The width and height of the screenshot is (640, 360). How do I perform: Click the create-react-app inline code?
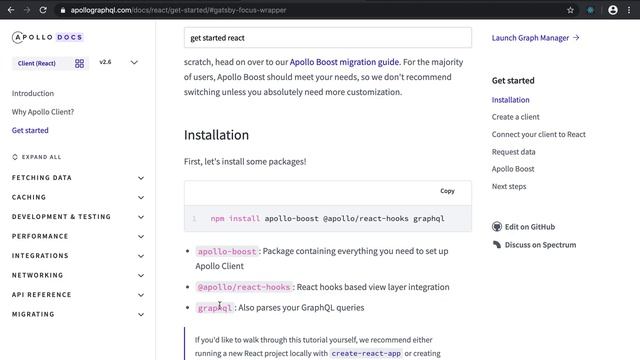pyautogui.click(x=366, y=353)
